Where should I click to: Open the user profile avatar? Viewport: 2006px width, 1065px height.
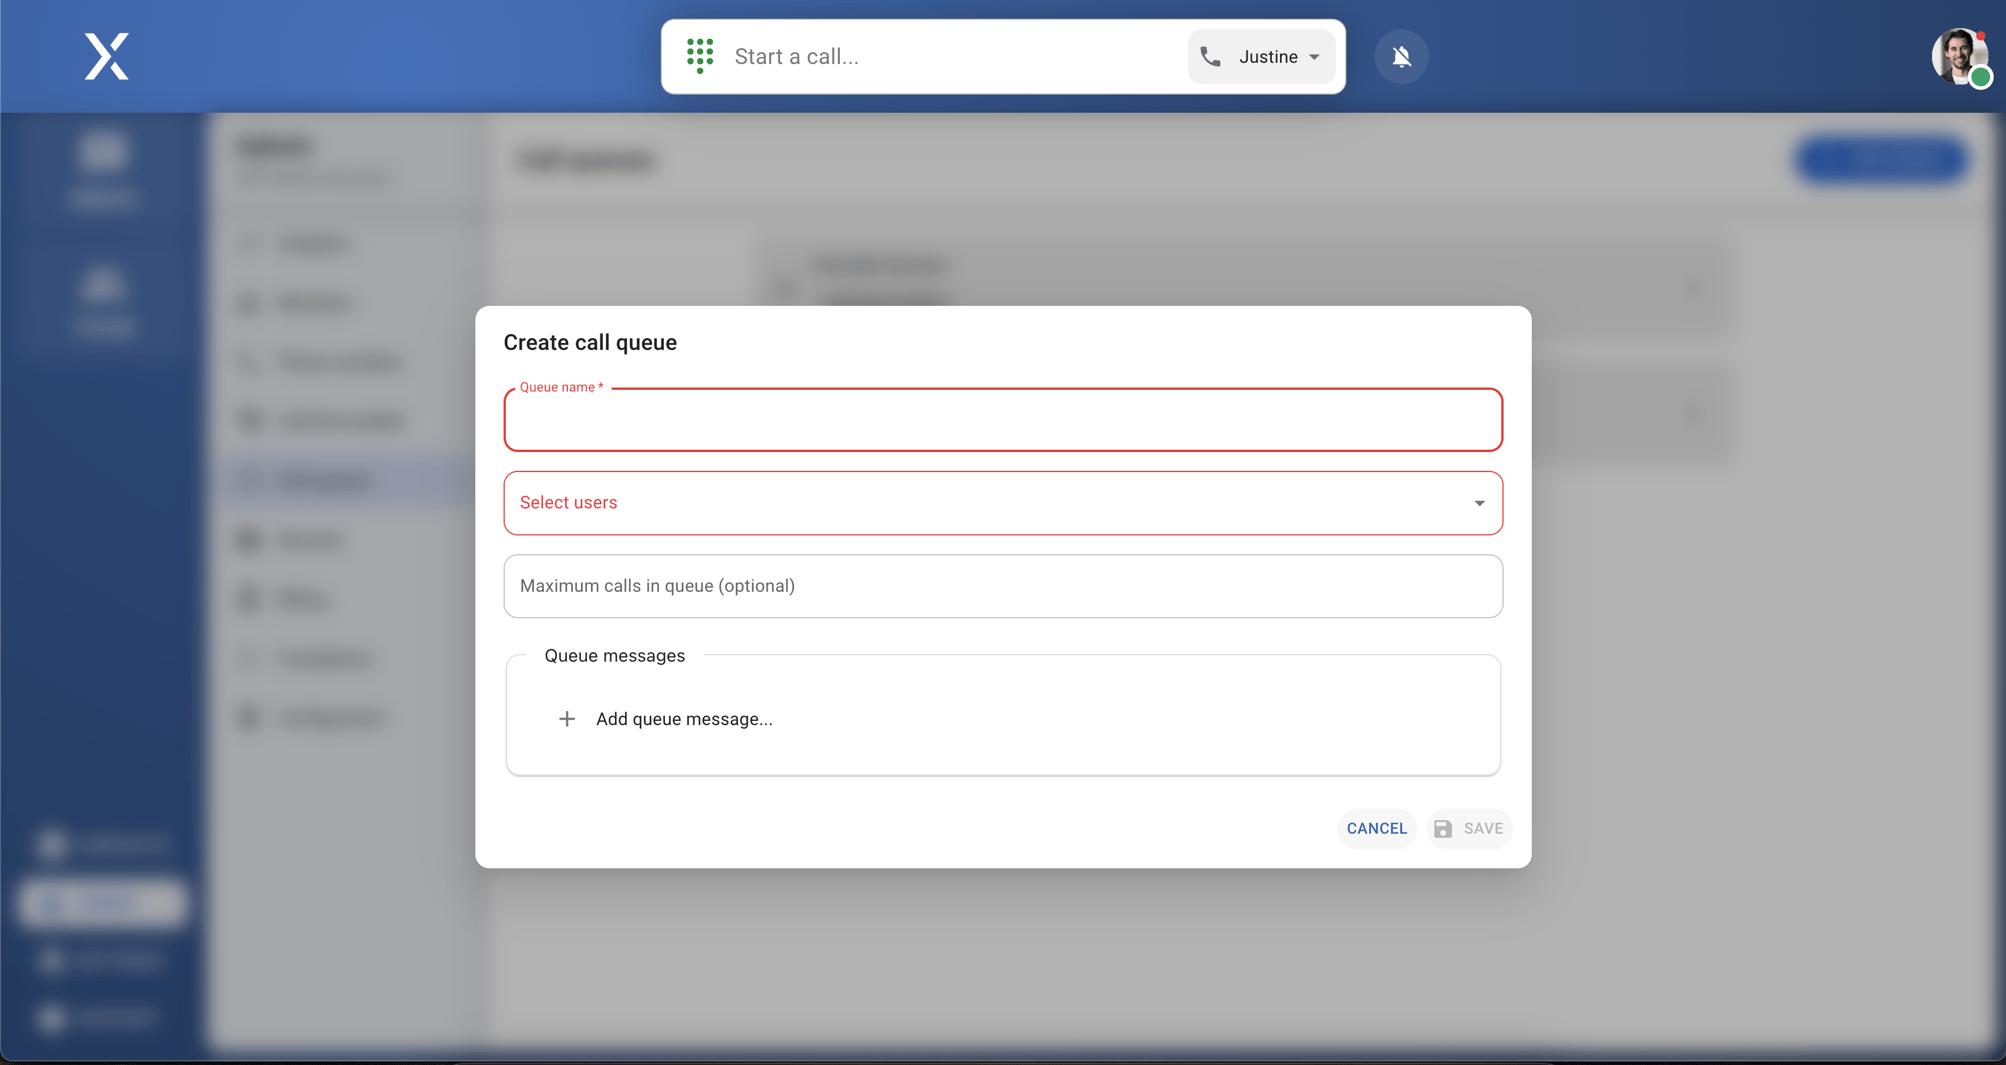point(1959,57)
